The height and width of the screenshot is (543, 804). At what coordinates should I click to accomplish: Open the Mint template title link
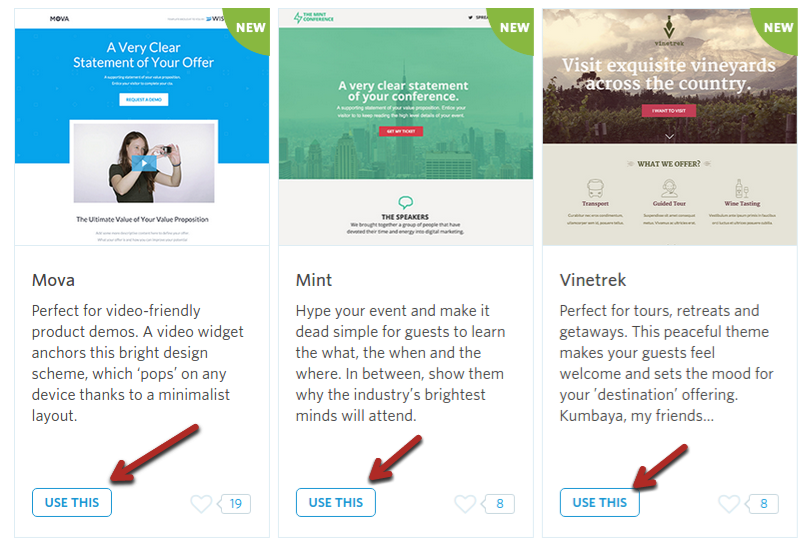pos(314,280)
